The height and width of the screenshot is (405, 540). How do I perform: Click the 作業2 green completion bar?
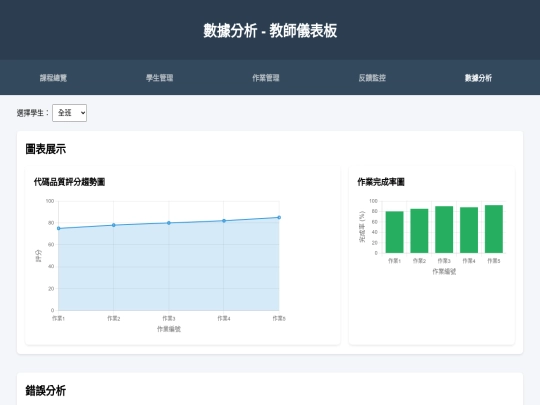(419, 231)
